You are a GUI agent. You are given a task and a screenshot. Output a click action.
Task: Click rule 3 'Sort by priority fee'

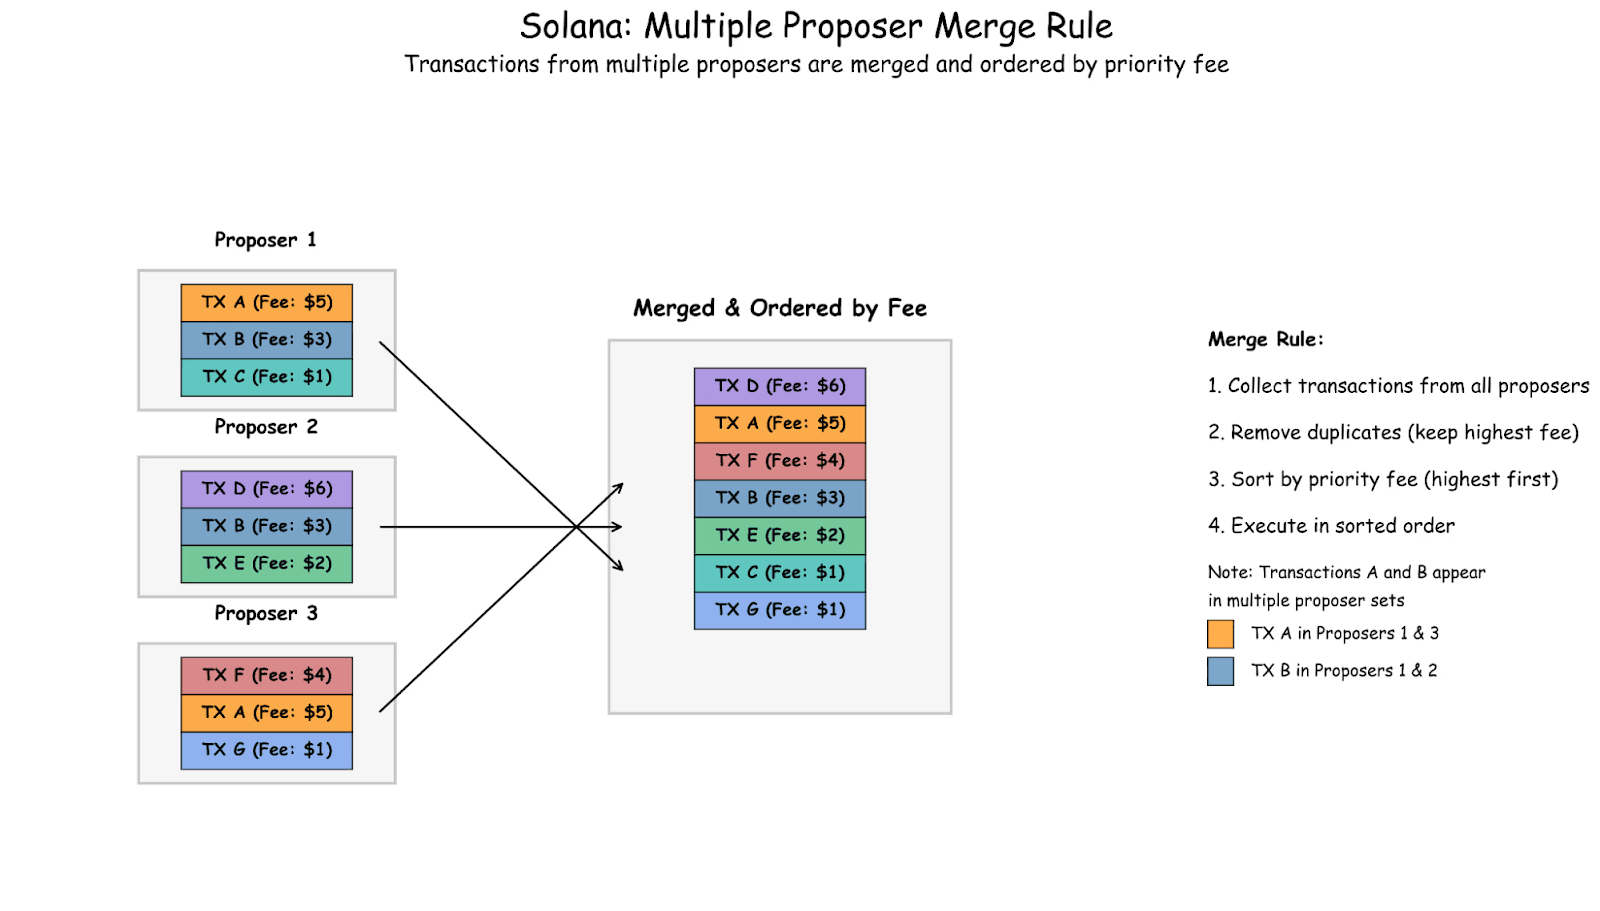pyautogui.click(x=1383, y=480)
